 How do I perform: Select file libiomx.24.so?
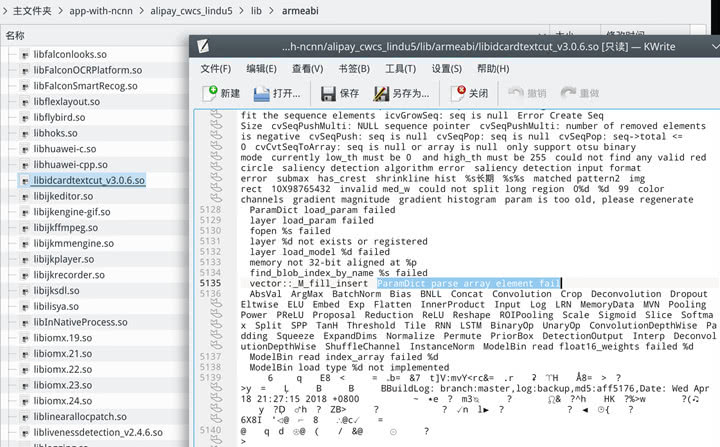coord(62,401)
